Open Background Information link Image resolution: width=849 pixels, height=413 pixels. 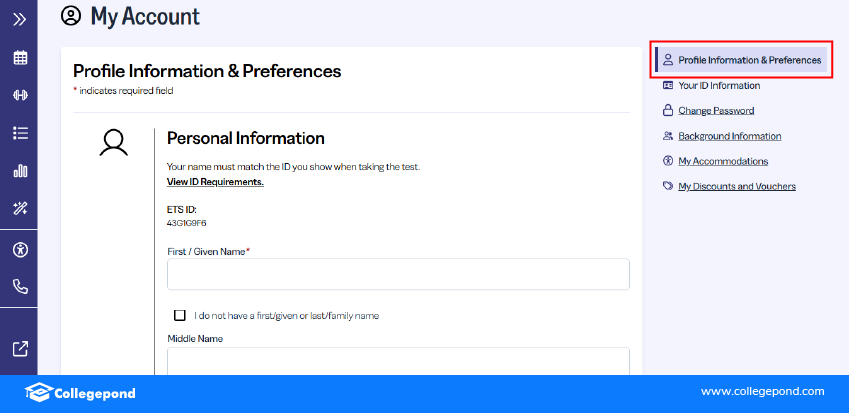click(x=729, y=136)
